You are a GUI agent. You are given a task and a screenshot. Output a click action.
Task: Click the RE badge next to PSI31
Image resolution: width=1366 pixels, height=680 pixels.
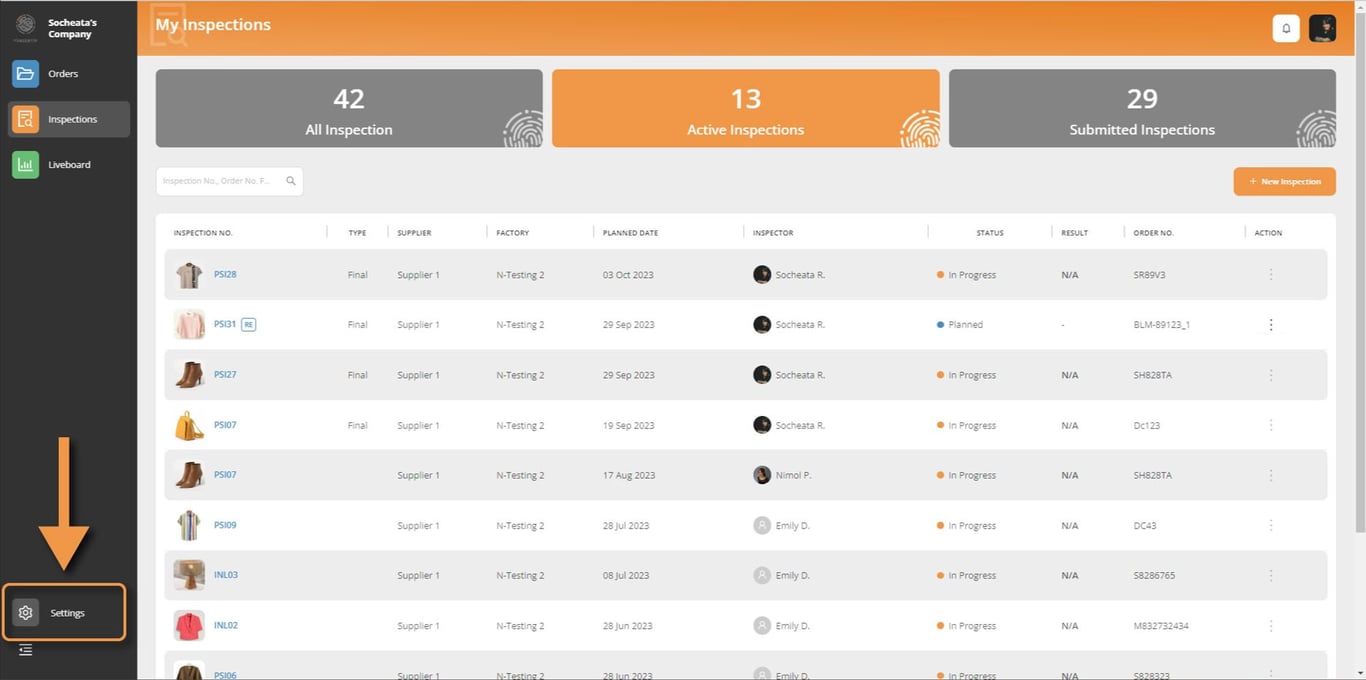249,324
